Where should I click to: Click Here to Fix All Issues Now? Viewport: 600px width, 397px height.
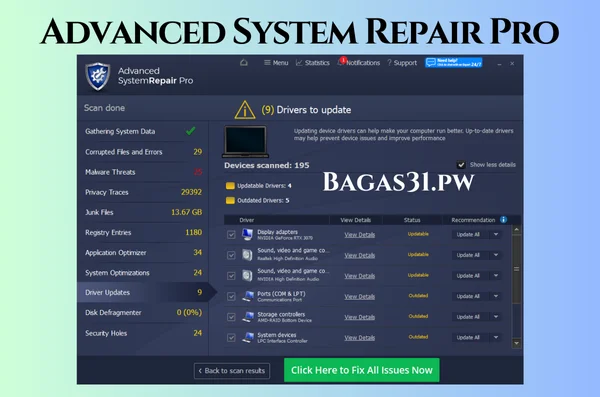[362, 370]
